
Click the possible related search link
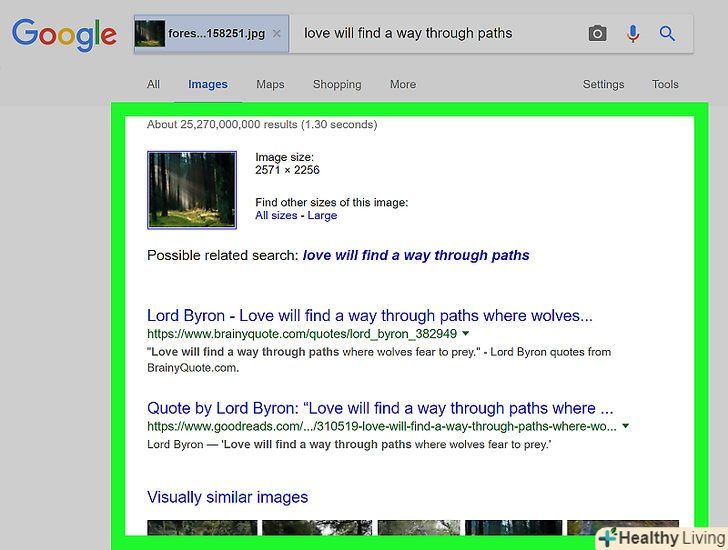point(416,255)
